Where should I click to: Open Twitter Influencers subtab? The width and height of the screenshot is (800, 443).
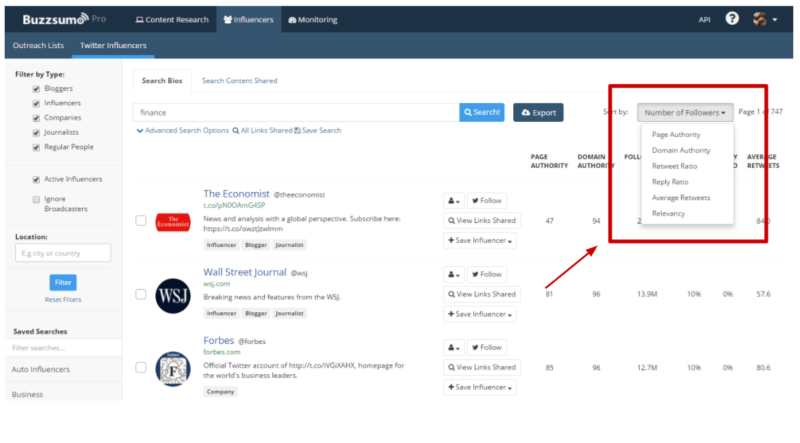[113, 45]
